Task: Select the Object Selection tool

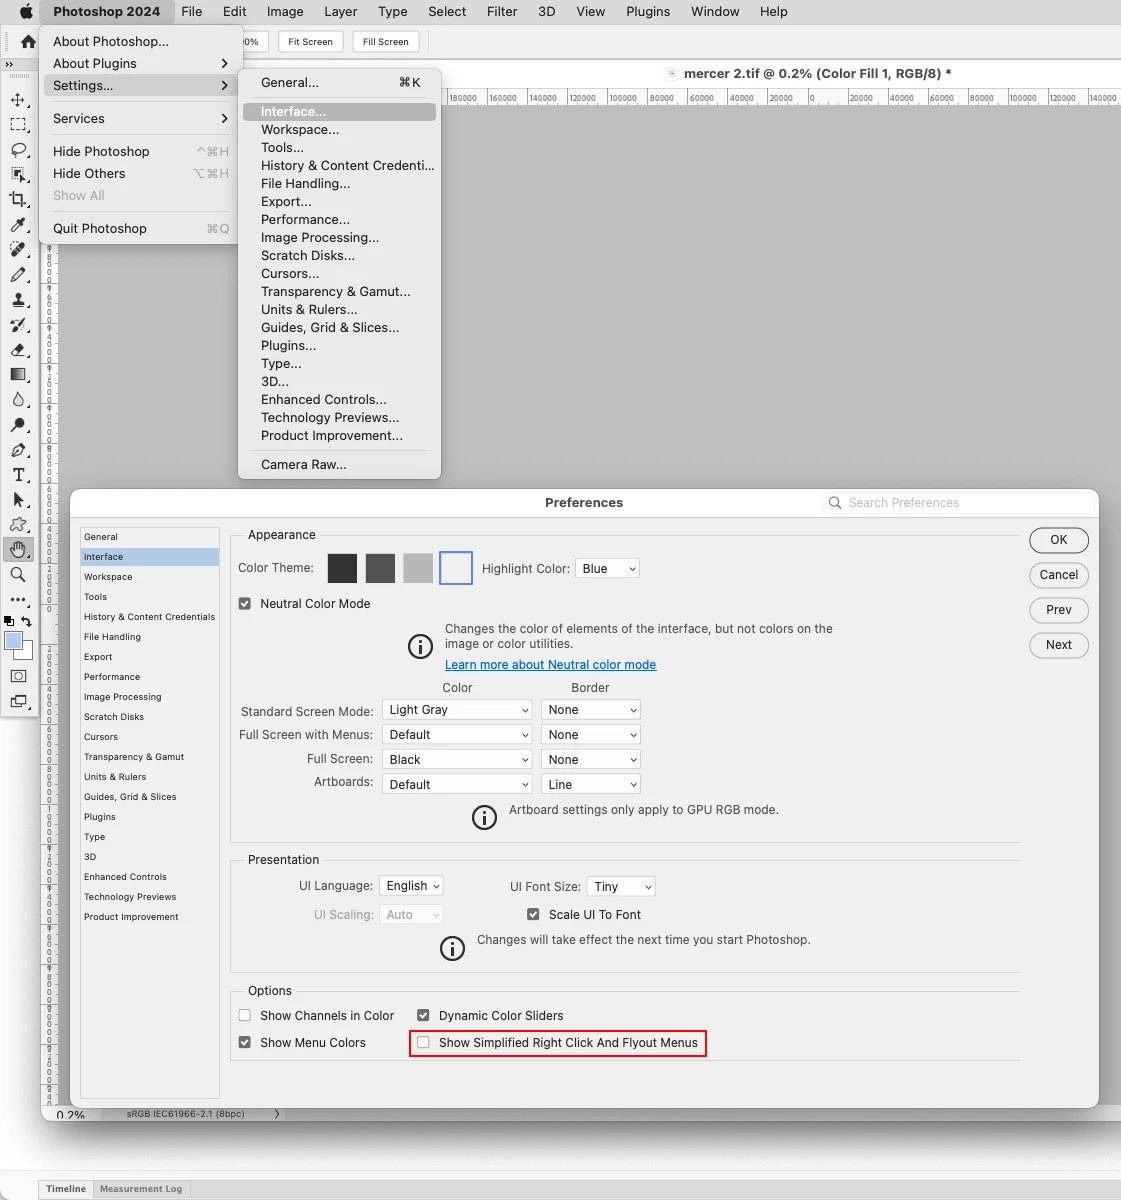Action: [x=18, y=175]
